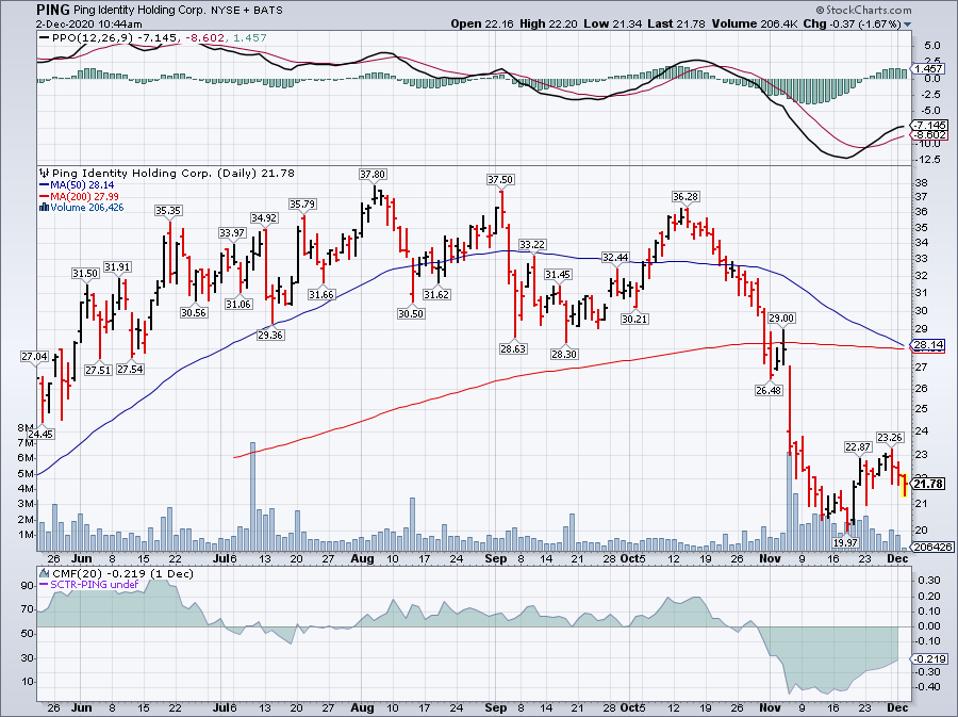
Task: Click the blue MA(50) line marker in the legend
Action: [x=44, y=185]
